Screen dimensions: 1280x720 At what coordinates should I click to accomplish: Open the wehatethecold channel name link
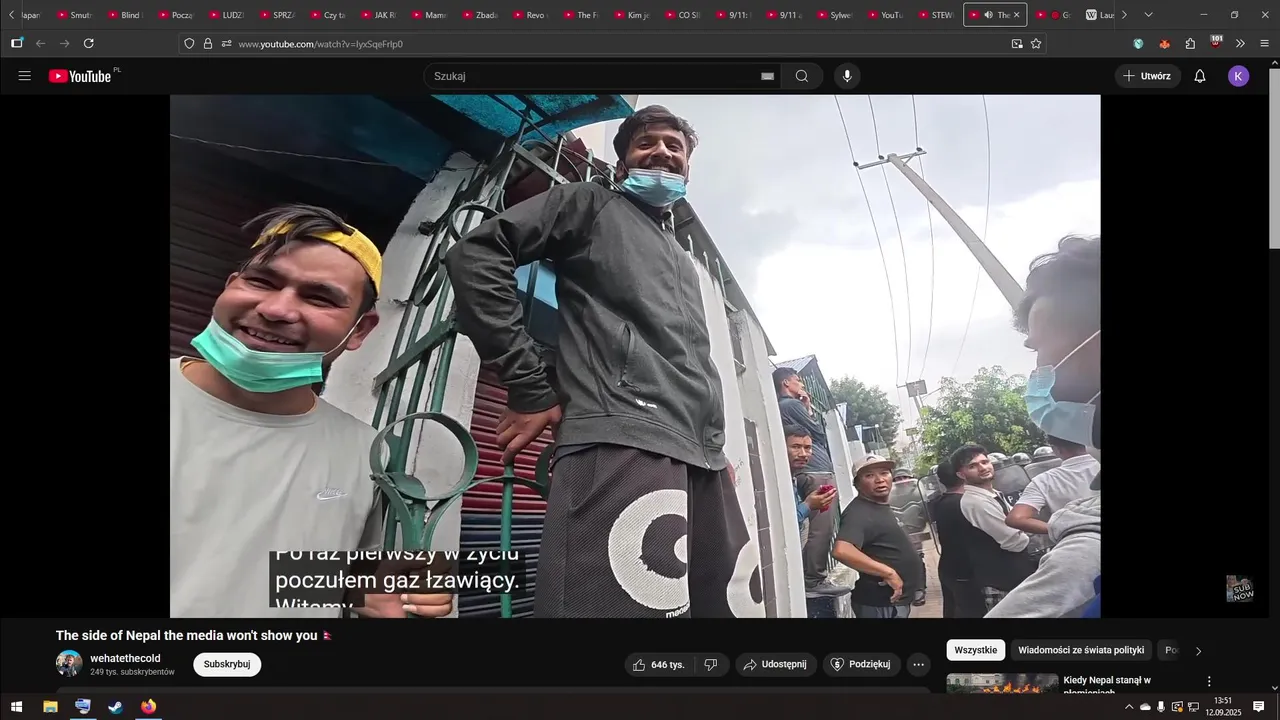125,658
